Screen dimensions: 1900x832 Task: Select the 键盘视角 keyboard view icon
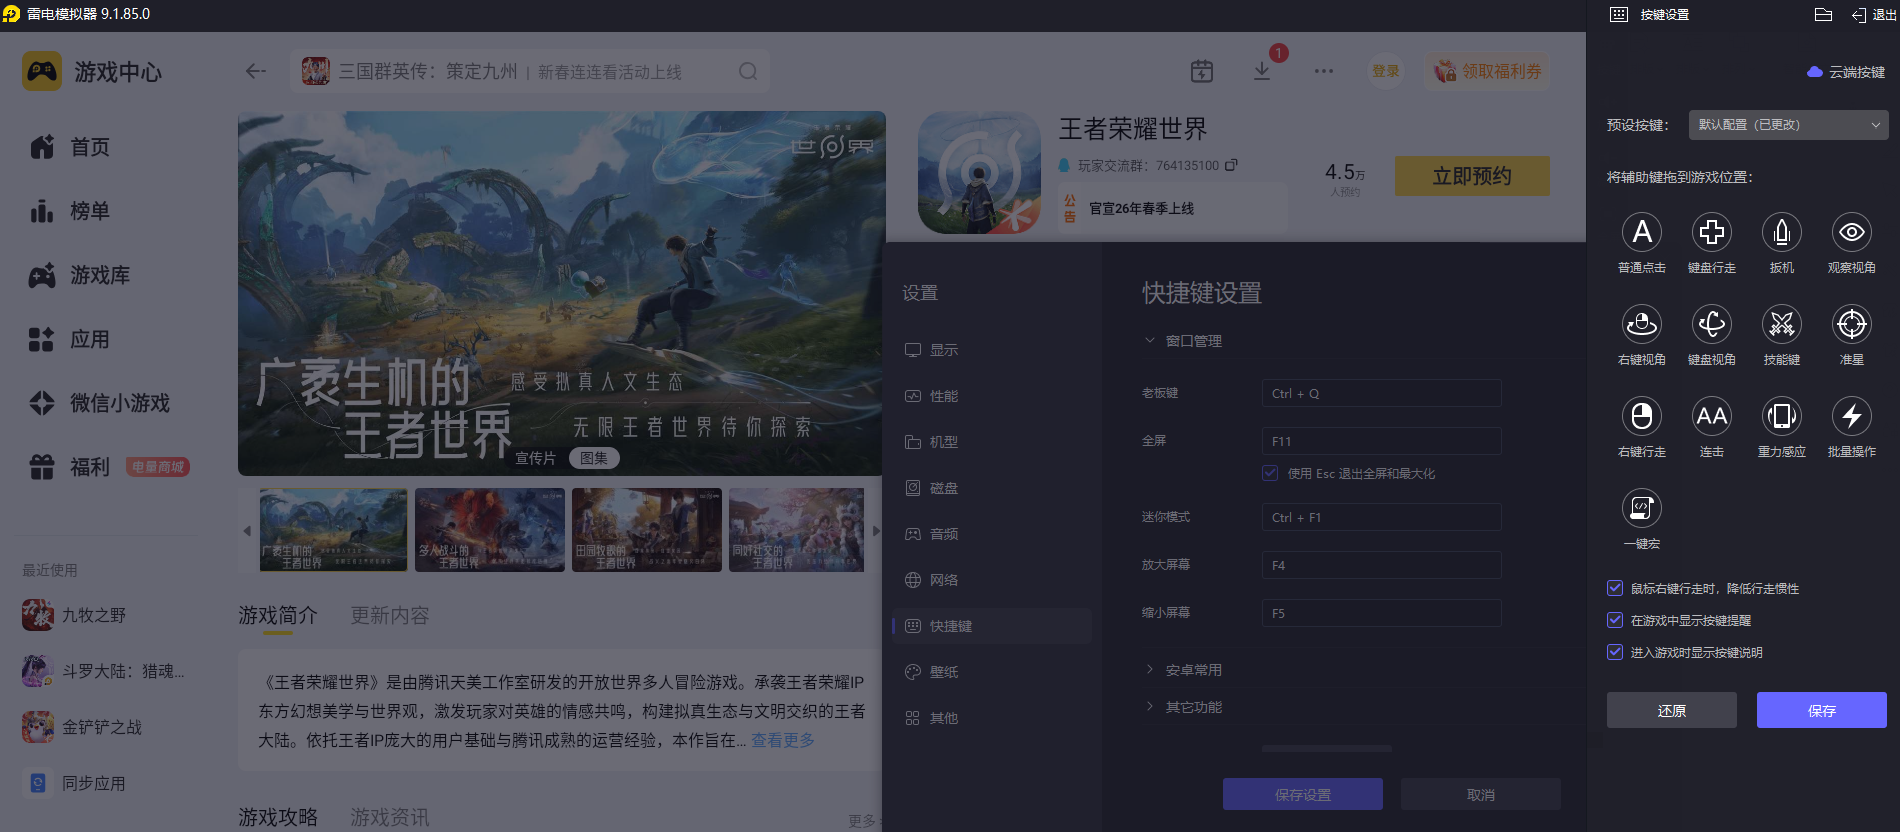(x=1712, y=324)
